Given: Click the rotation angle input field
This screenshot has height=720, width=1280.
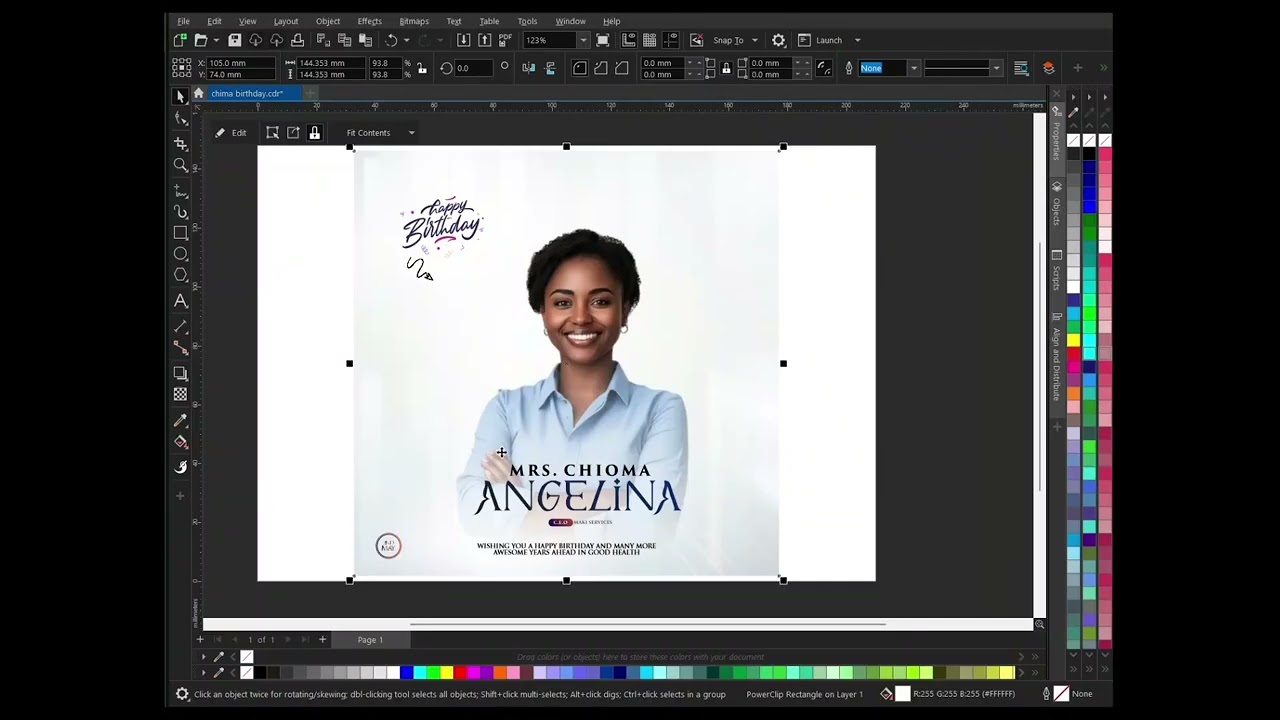Looking at the screenshot, I should [x=473, y=68].
